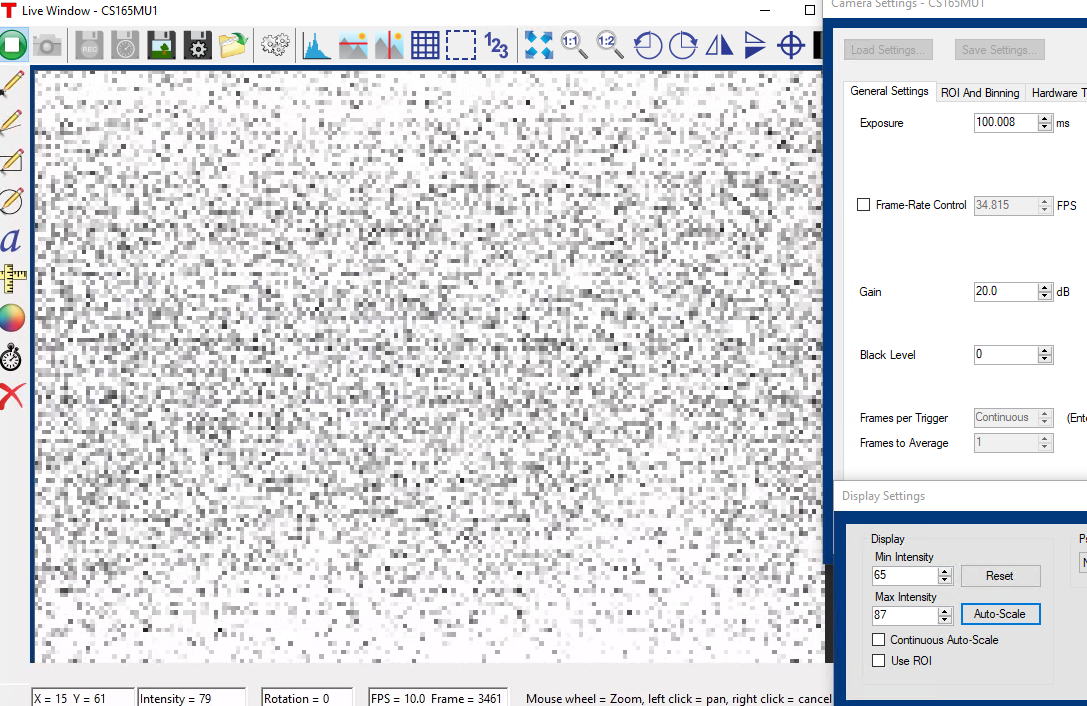Increase Exposure with the up arrow
The height and width of the screenshot is (706, 1087).
coord(1045,119)
